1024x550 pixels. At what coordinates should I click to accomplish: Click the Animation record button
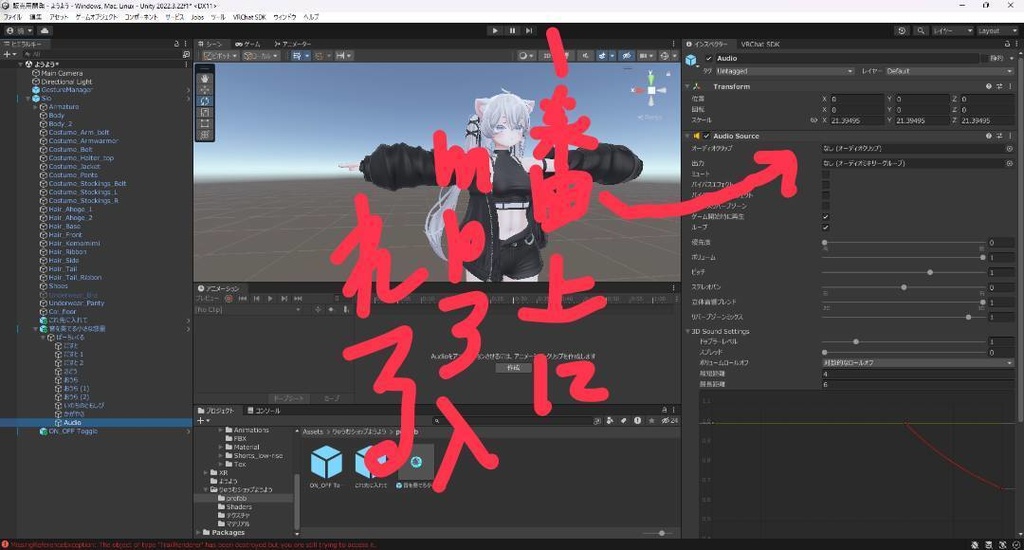tap(229, 299)
